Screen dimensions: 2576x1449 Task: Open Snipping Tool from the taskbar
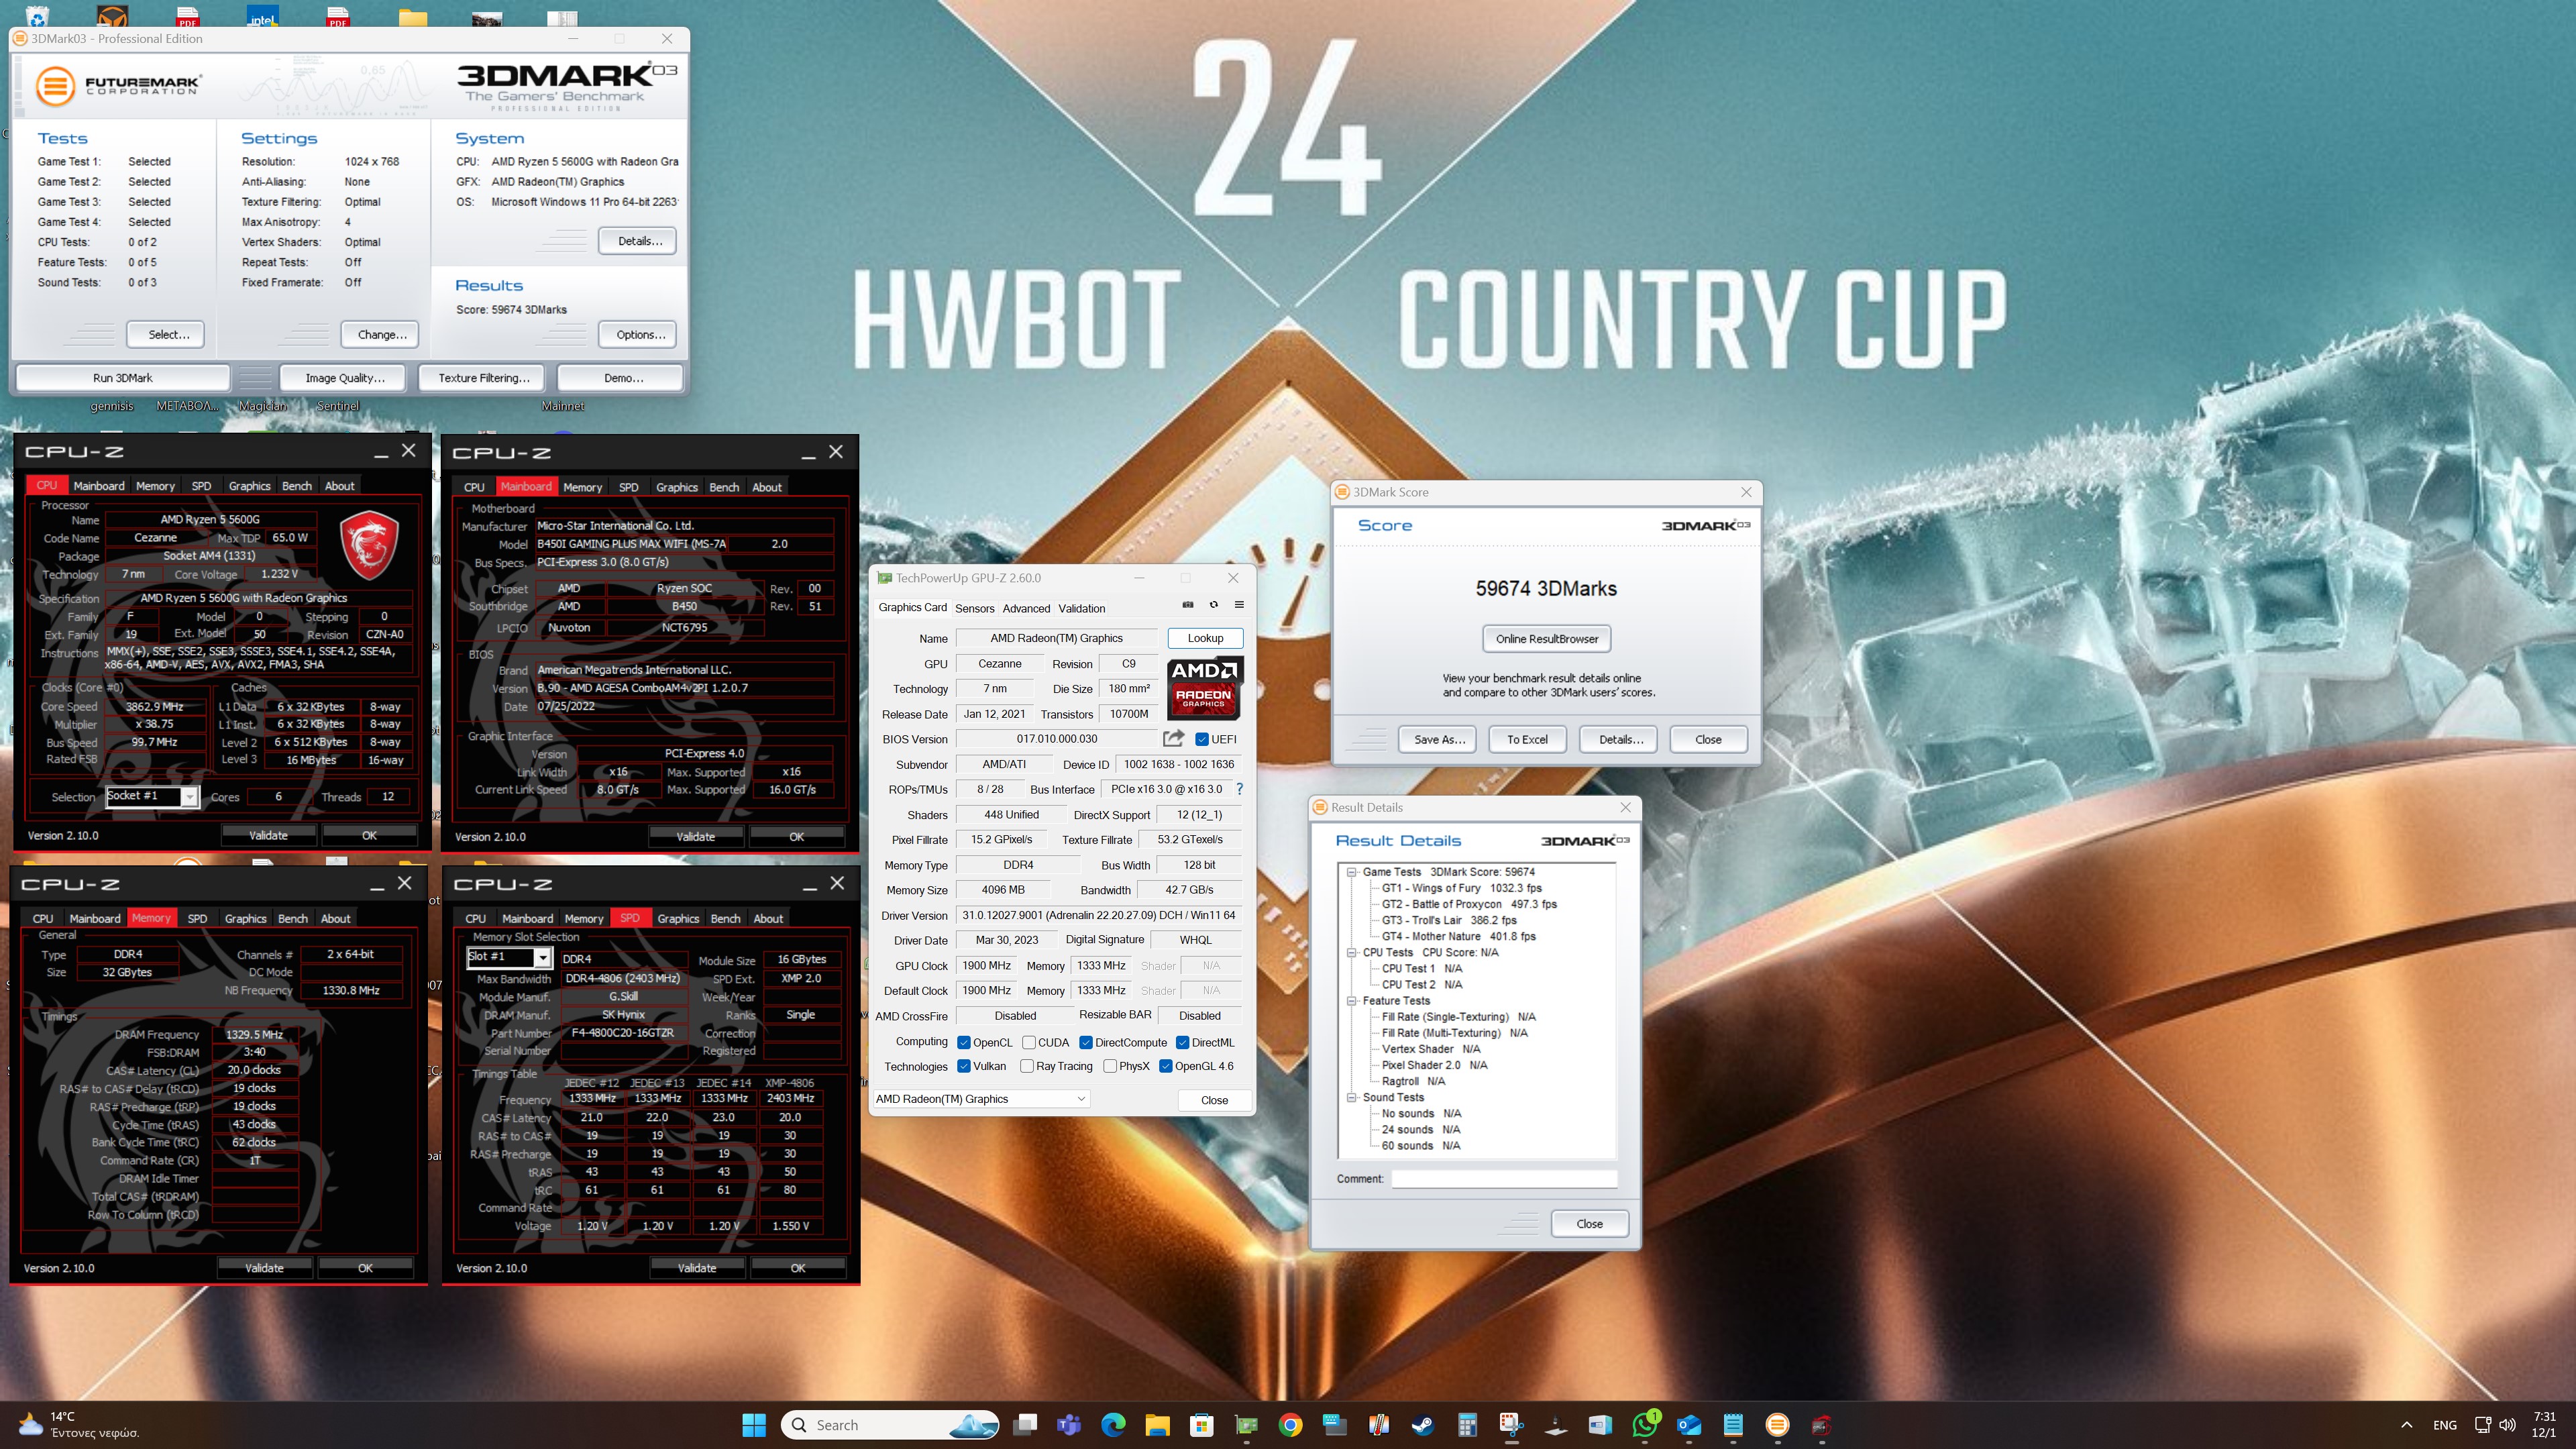click(1511, 1425)
